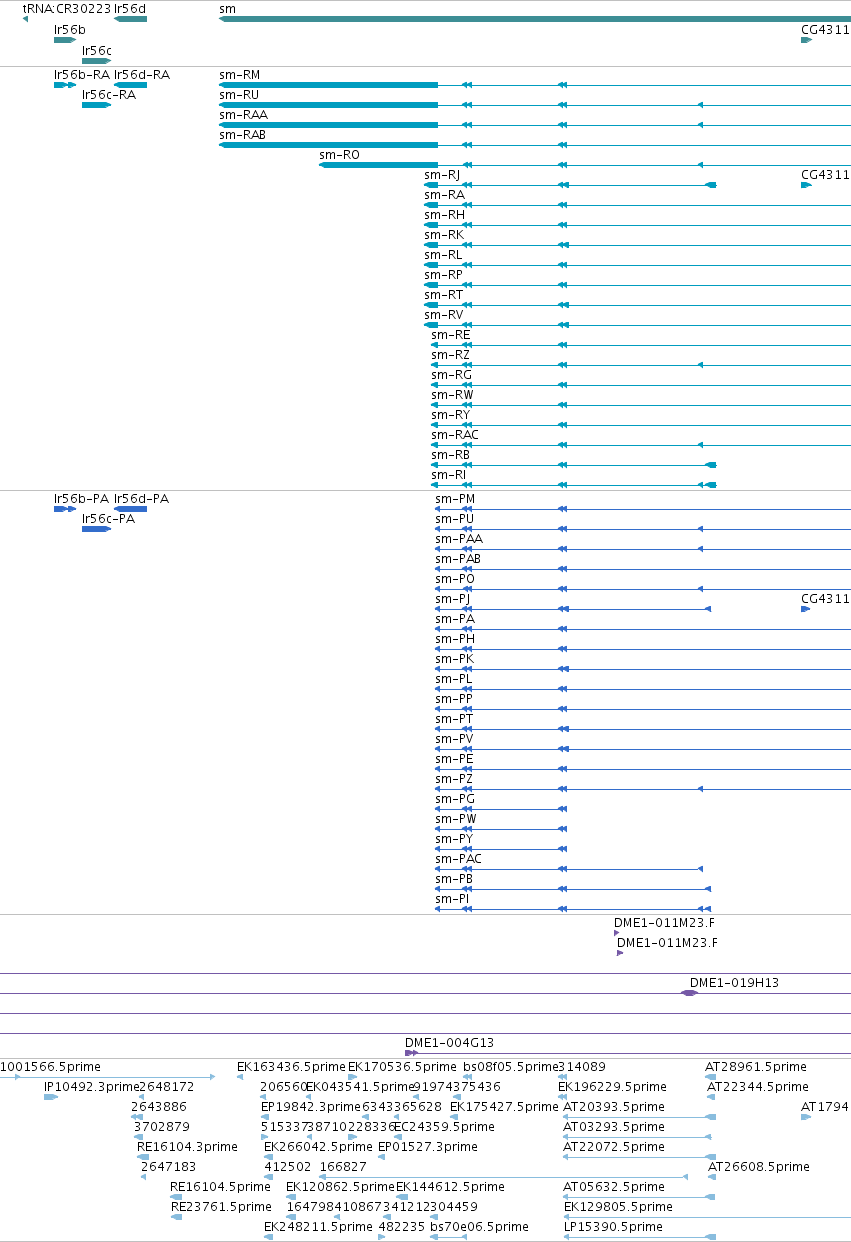Select the DME1-019H13 label
The height and width of the screenshot is (1242, 851).
pos(734,982)
